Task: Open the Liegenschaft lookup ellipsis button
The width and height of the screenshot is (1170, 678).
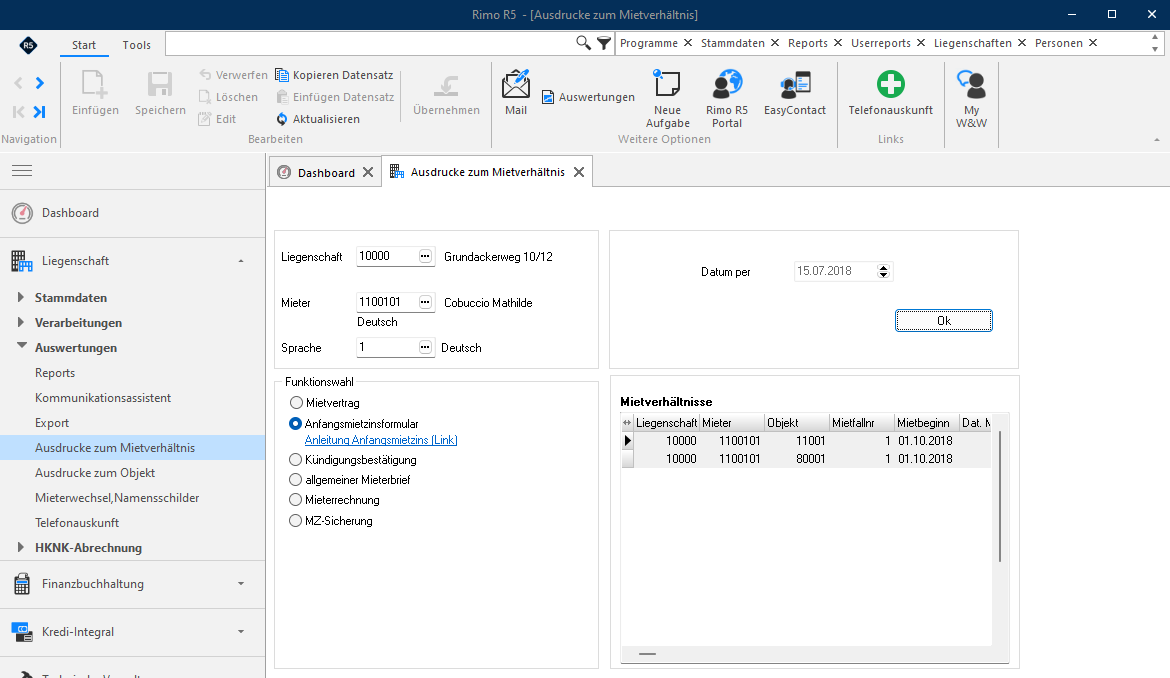Action: (425, 257)
